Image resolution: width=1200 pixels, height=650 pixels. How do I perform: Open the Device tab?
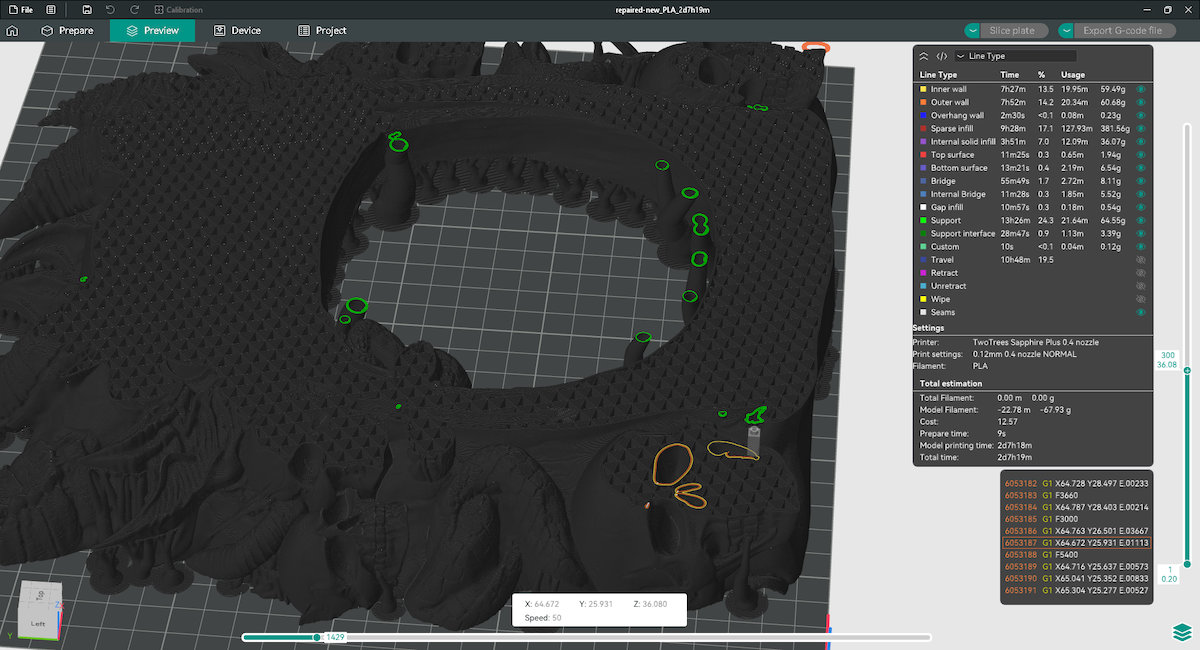click(237, 31)
